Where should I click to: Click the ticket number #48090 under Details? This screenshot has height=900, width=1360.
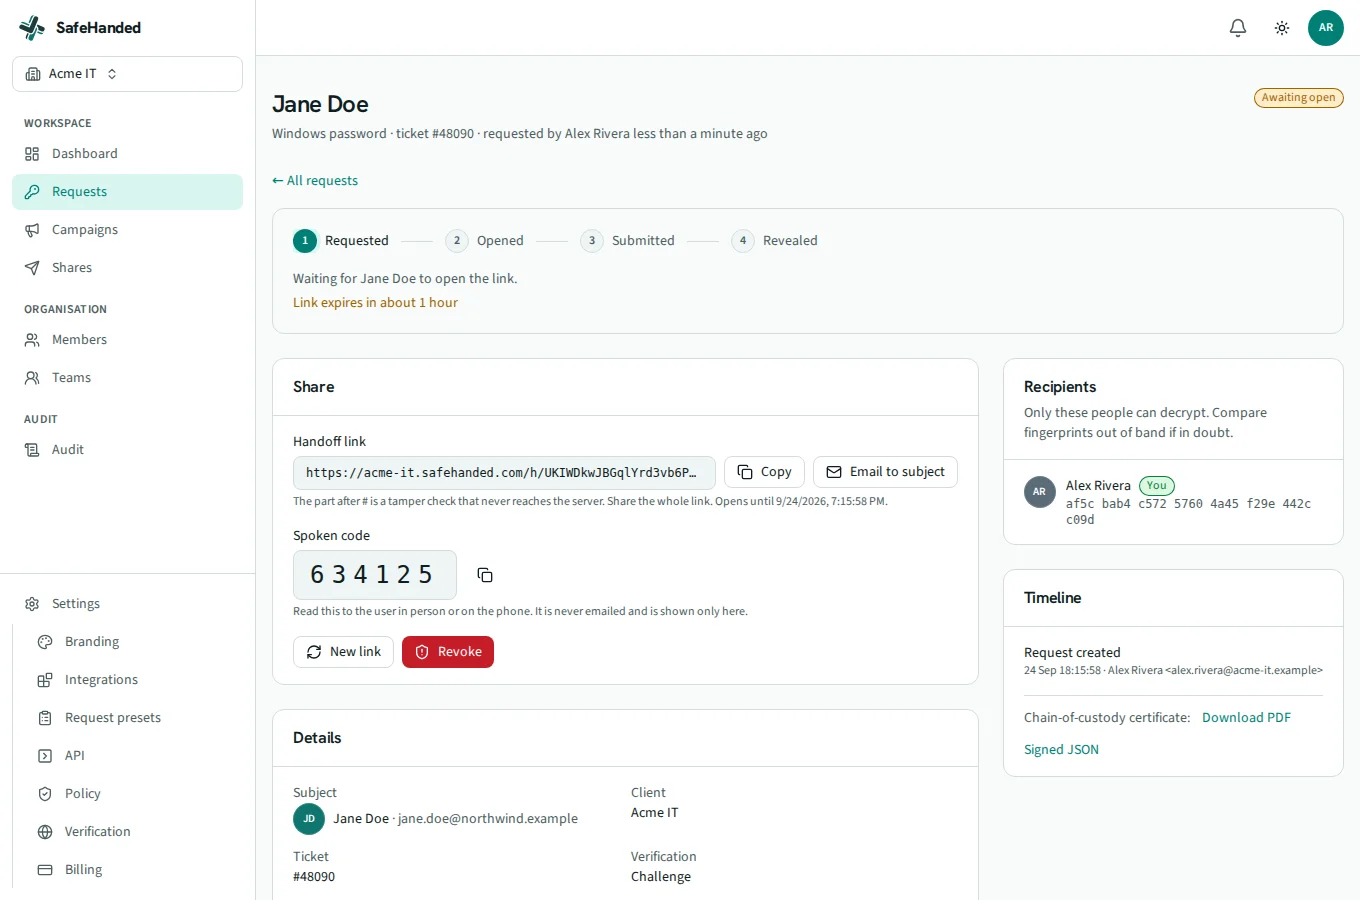click(x=314, y=877)
